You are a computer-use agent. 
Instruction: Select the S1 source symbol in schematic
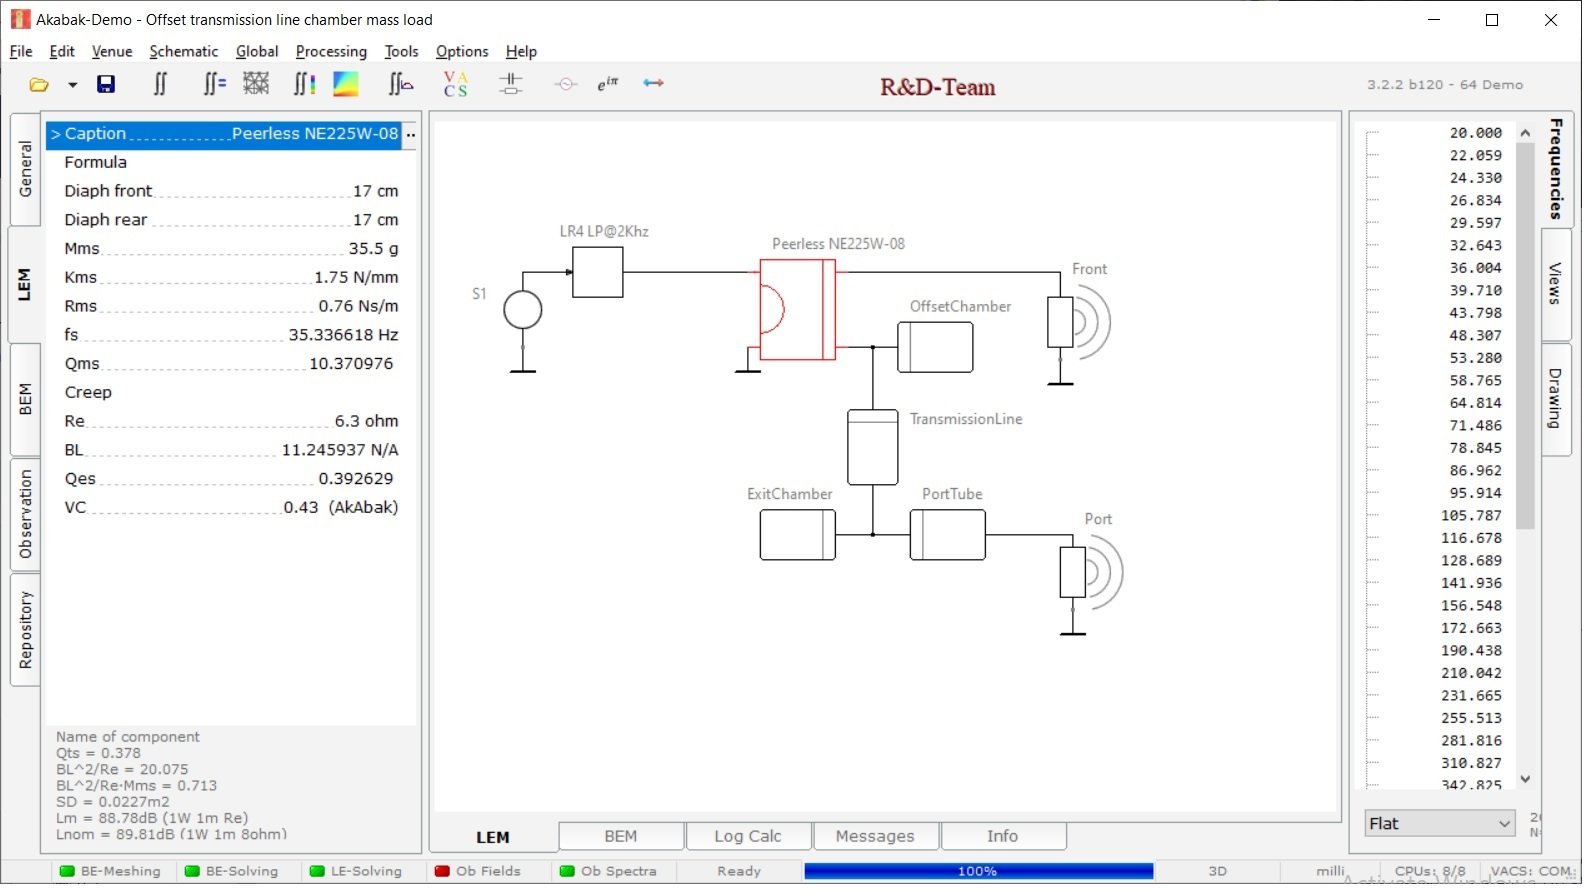[522, 311]
